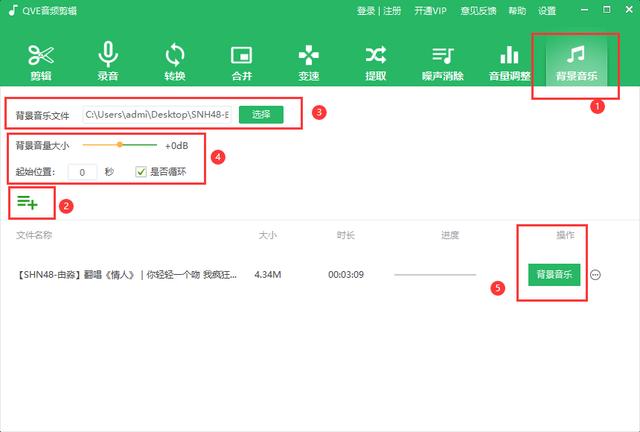Click the 操作 column header

point(565,235)
